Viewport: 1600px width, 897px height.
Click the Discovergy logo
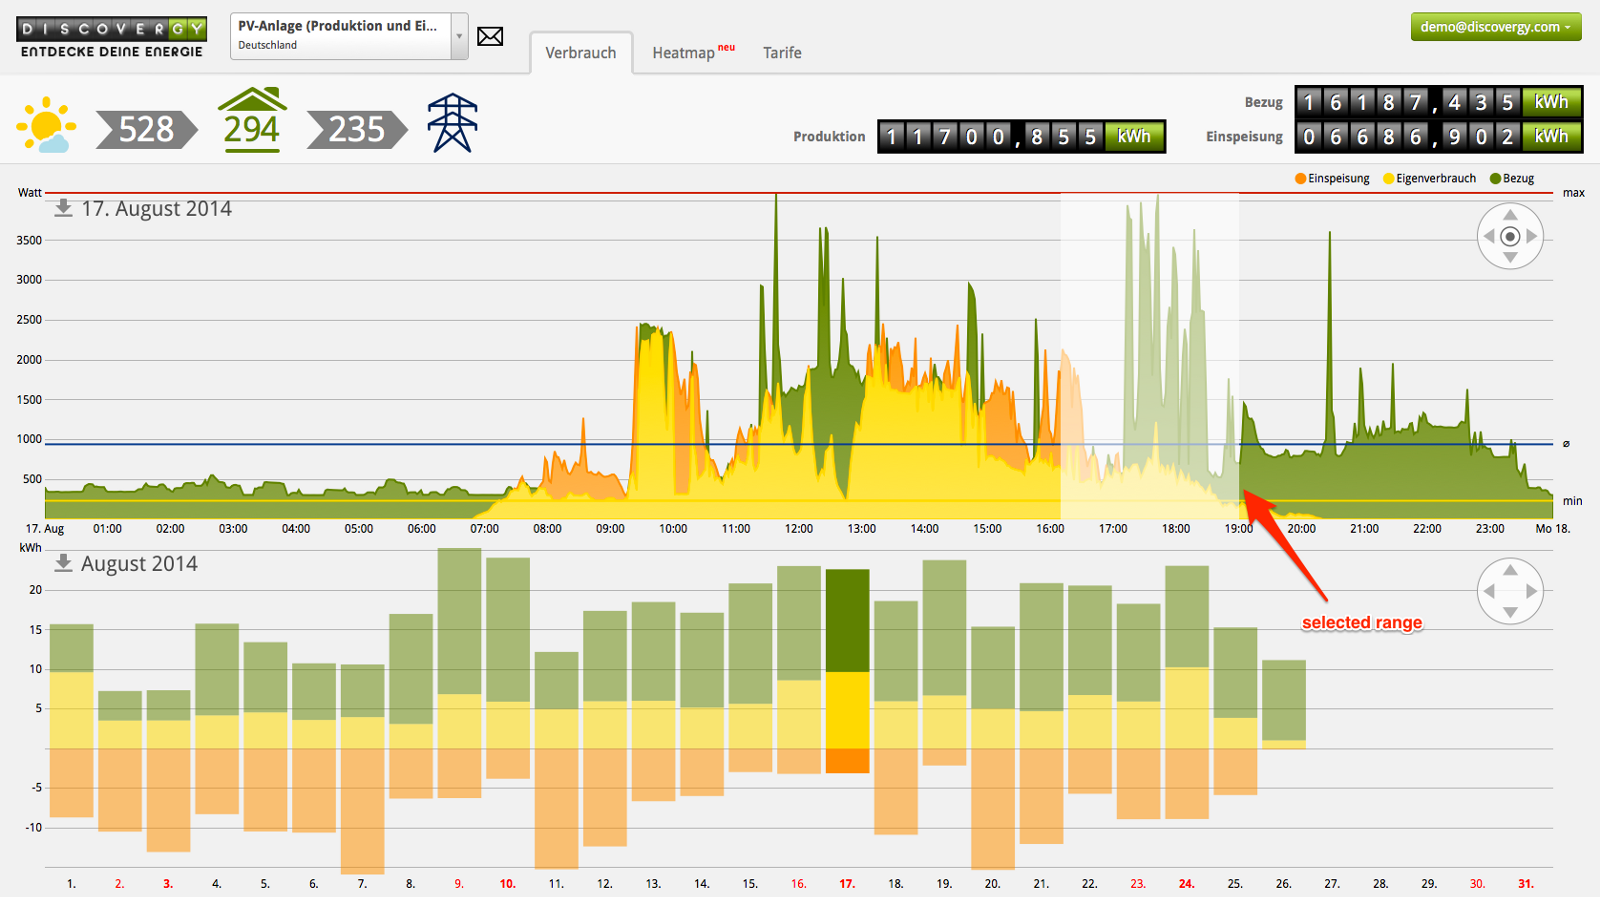click(x=111, y=37)
